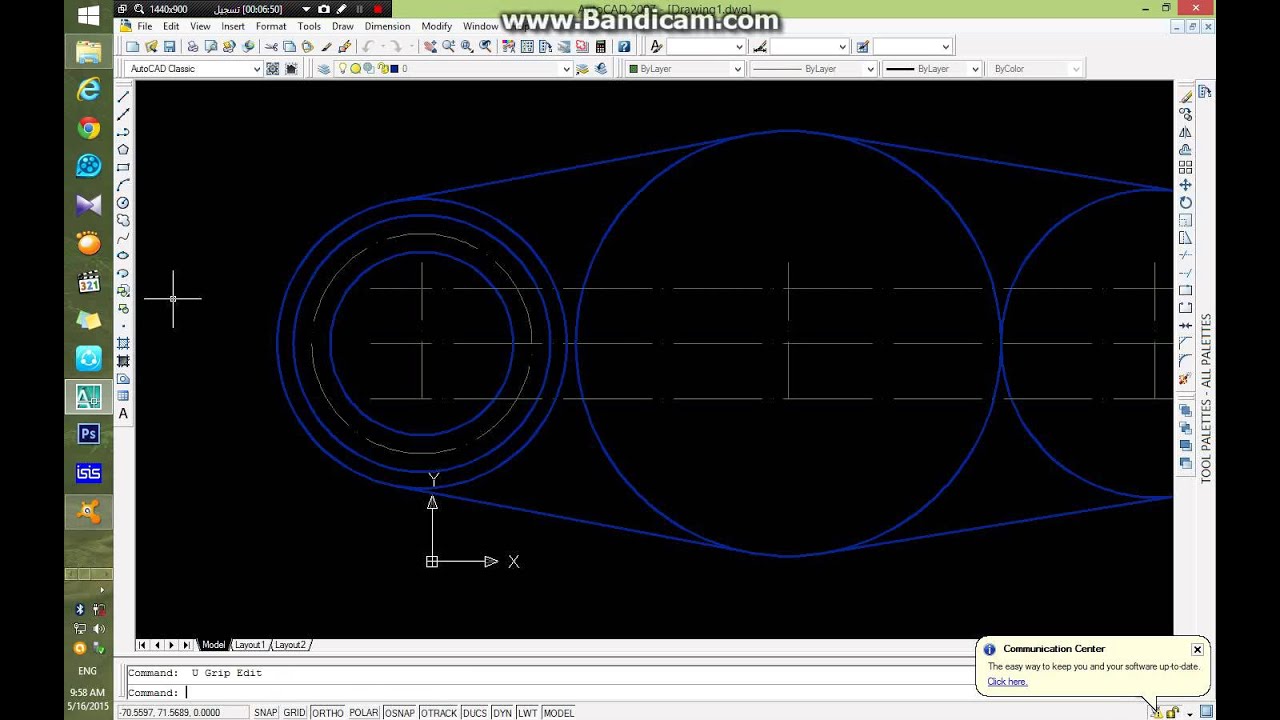Toggle POLAR tracking in status bar

click(363, 713)
